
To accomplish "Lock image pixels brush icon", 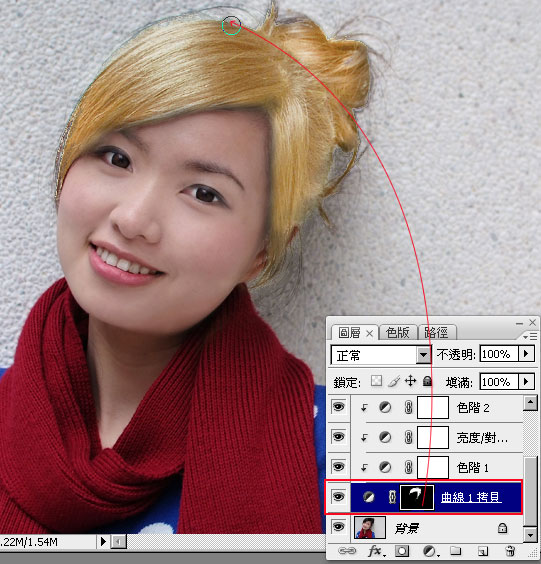I will tap(394, 381).
